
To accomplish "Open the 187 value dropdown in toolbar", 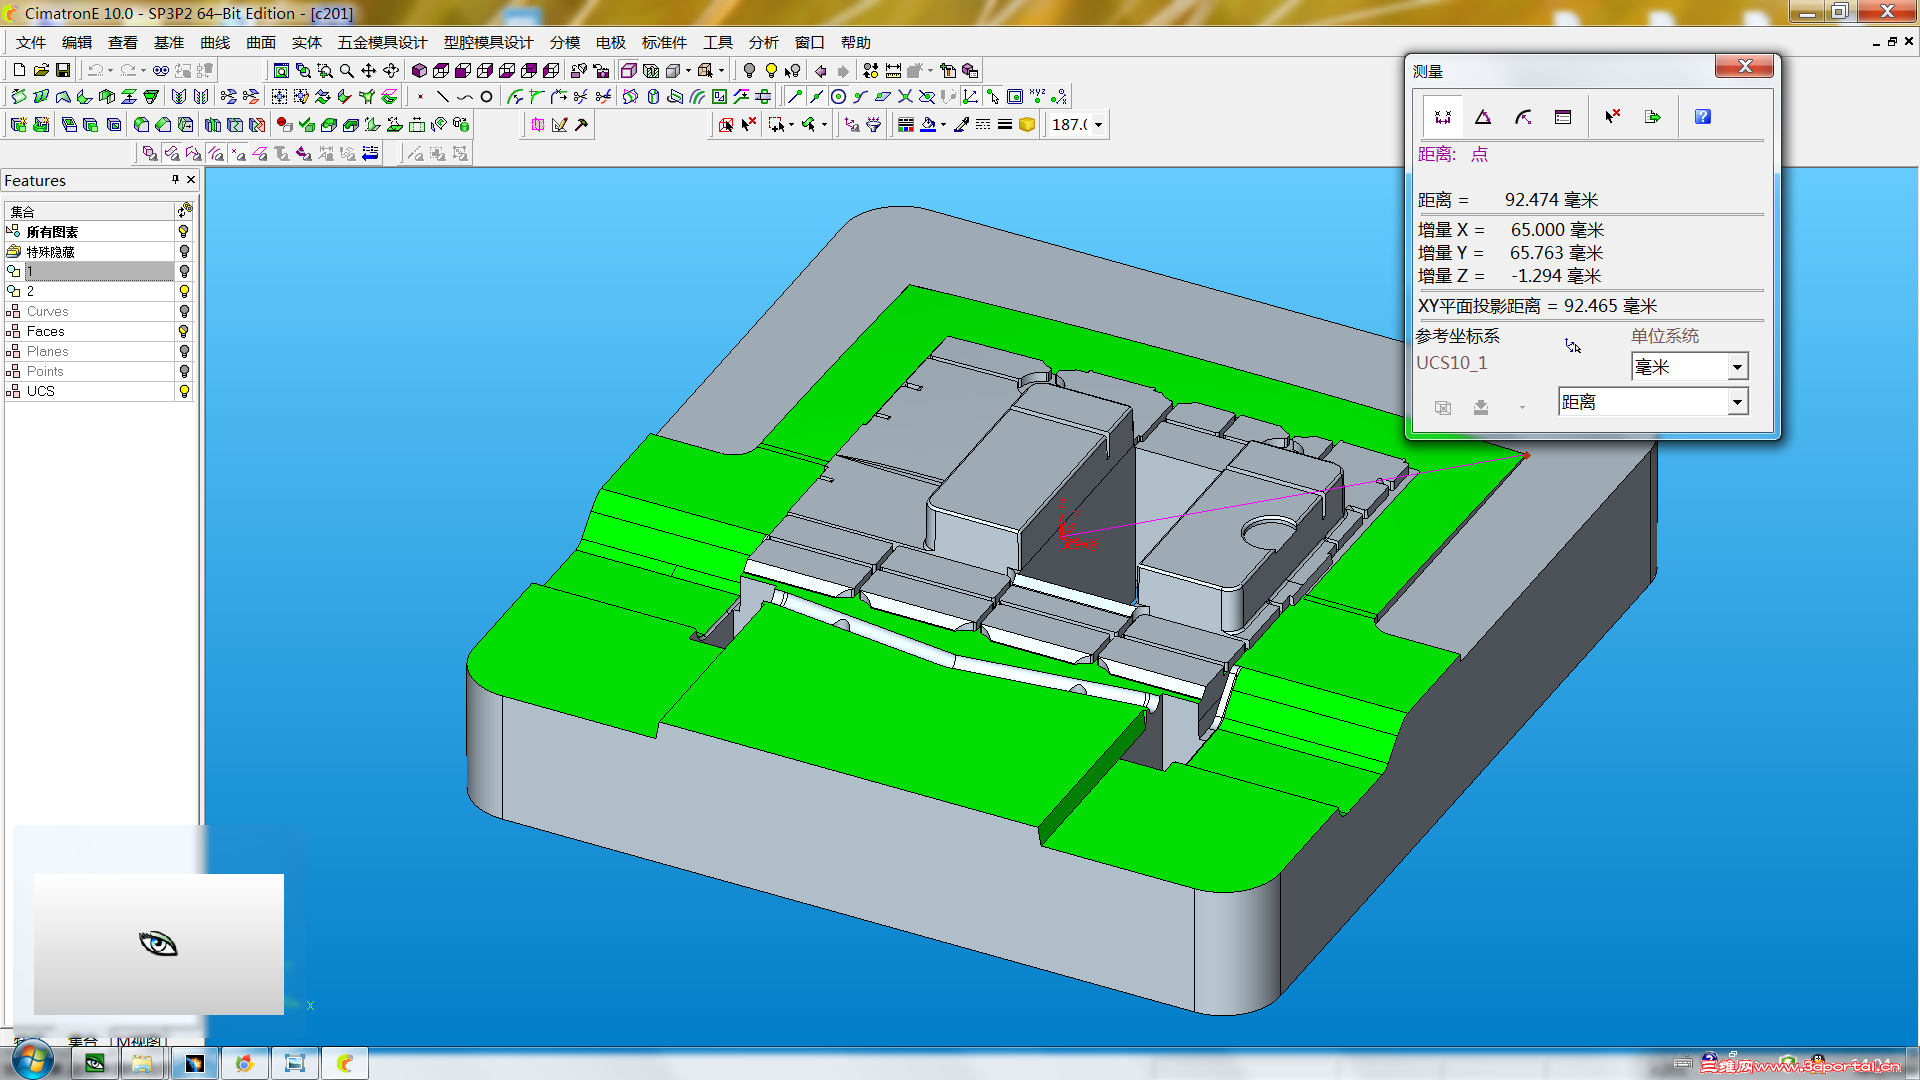I will tap(1098, 125).
